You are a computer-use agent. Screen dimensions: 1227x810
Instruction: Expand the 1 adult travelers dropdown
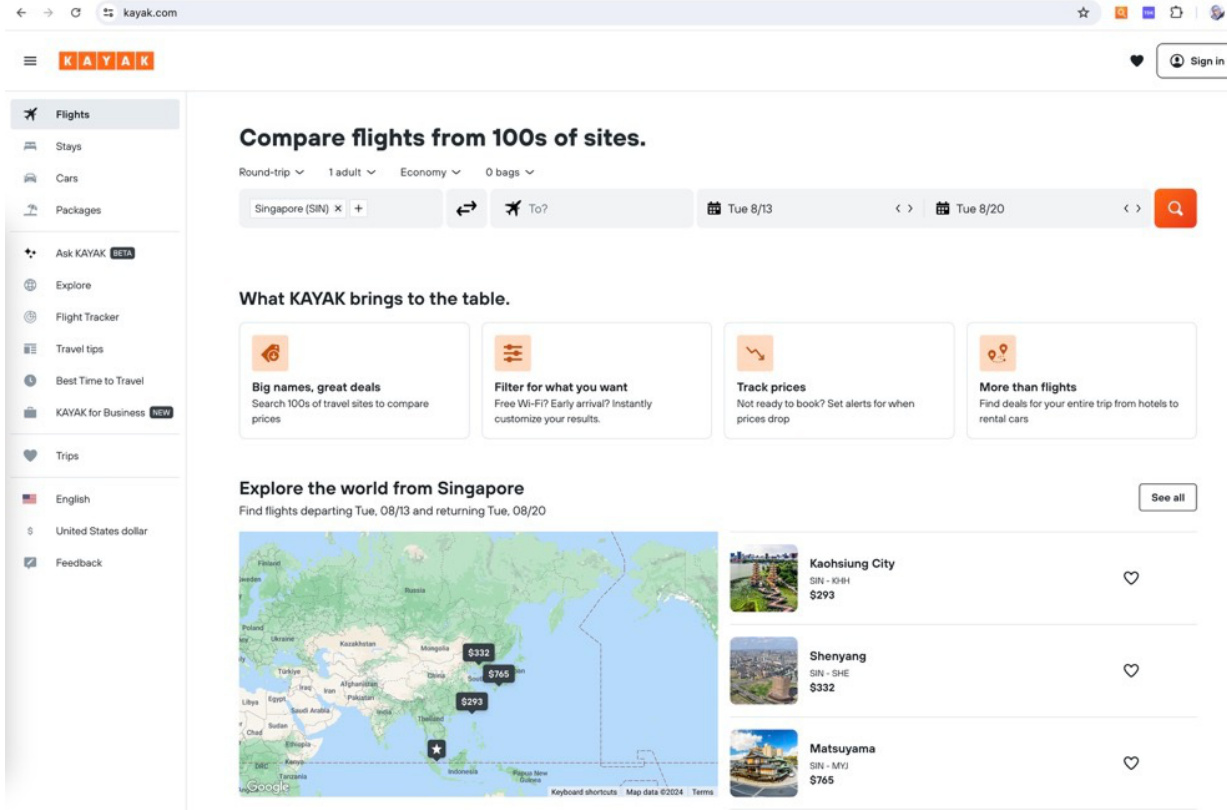tap(352, 172)
